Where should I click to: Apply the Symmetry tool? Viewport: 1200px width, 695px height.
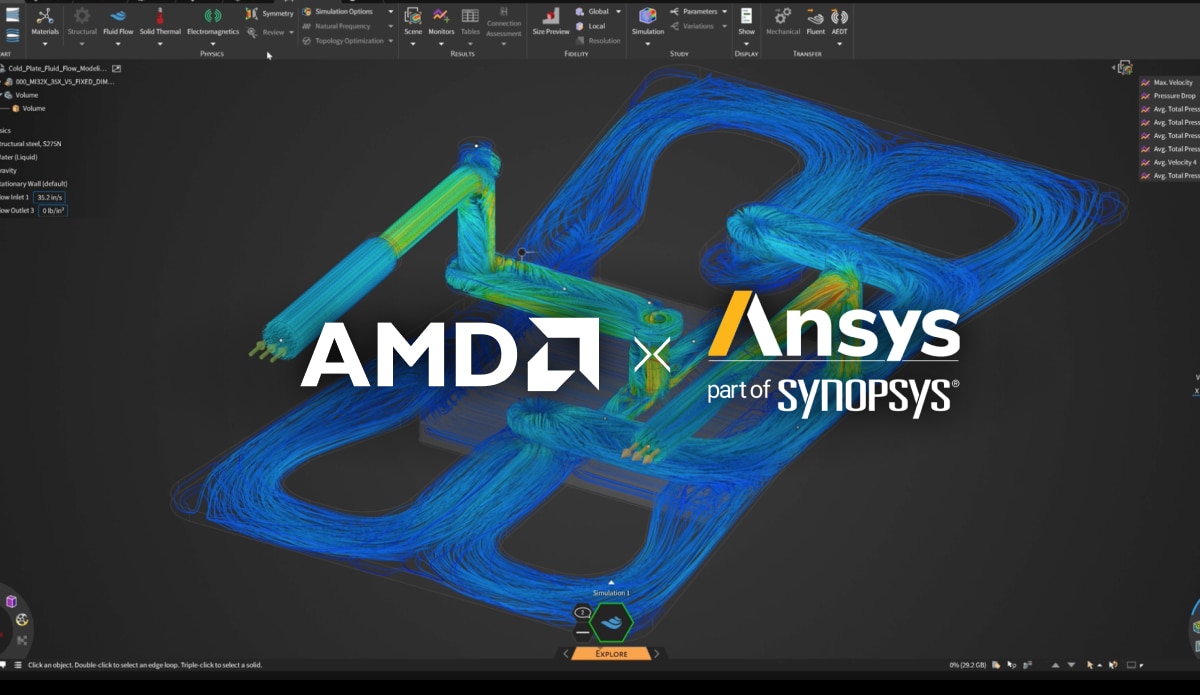[x=270, y=13]
